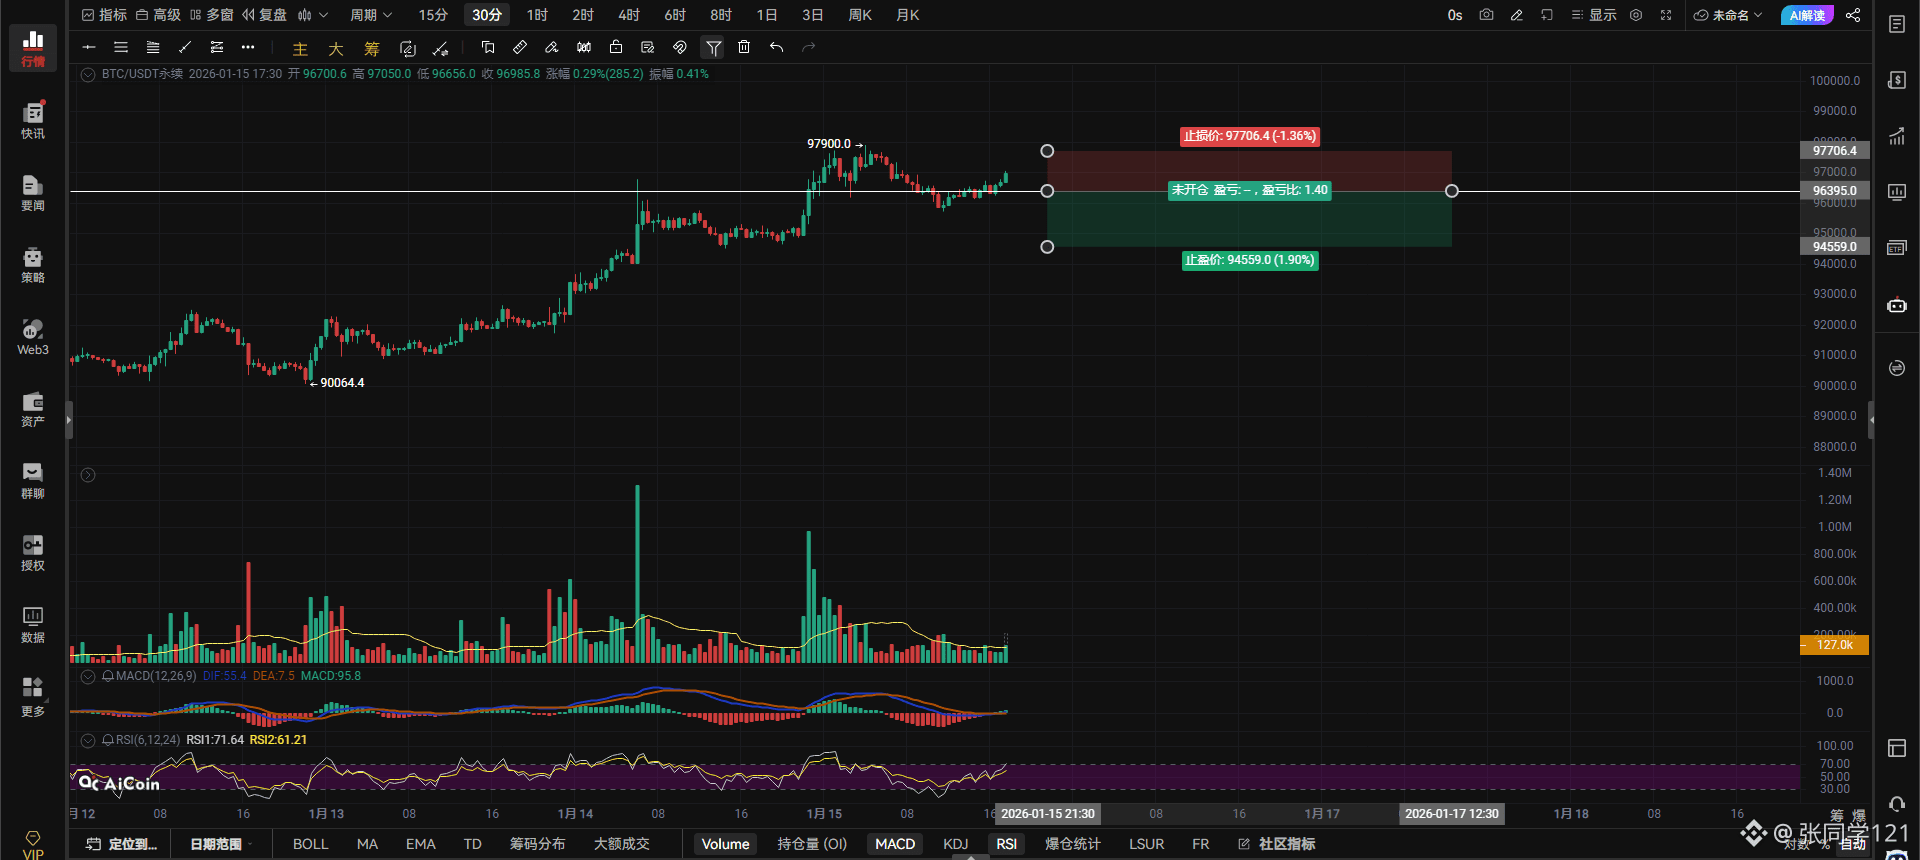1920x860 pixels.
Task: Toggle the lock drawings icon
Action: [616, 47]
